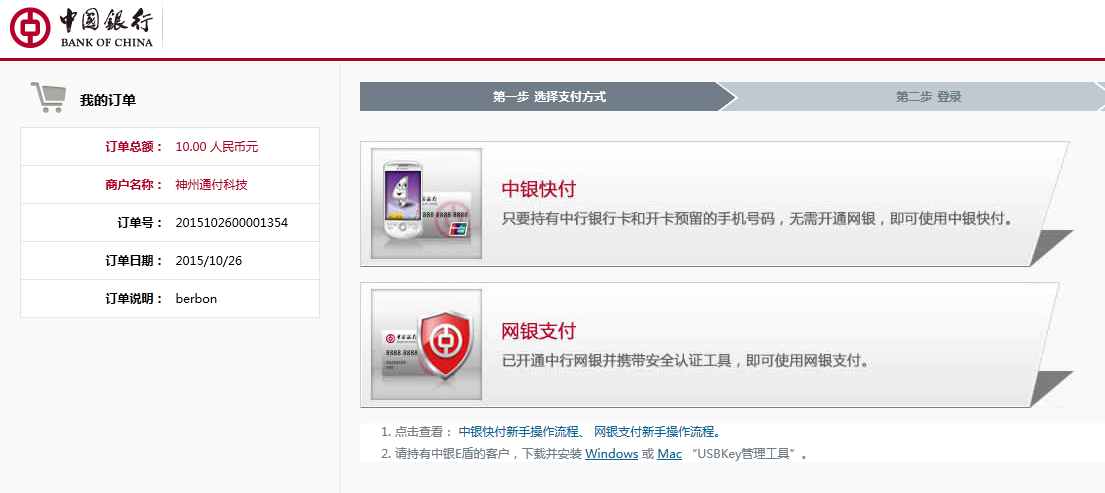Select the 中银快付 phone and card image

(x=426, y=204)
